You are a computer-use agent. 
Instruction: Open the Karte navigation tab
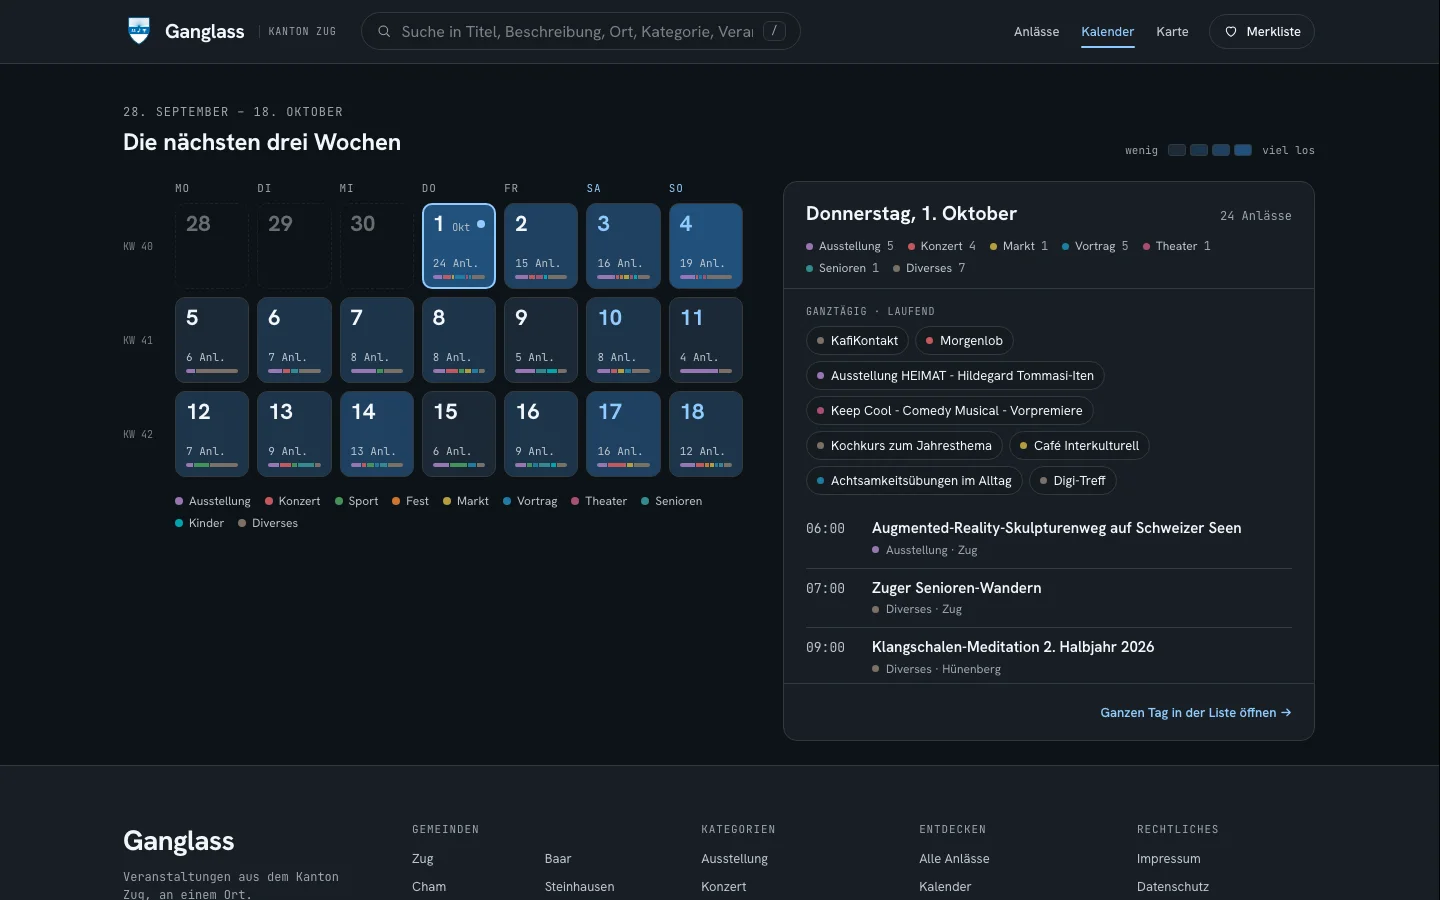pyautogui.click(x=1172, y=32)
